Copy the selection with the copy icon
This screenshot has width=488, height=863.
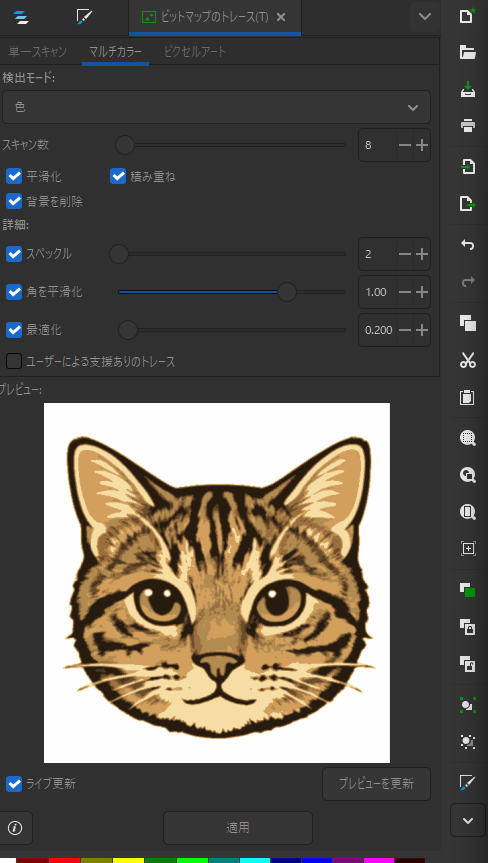click(467, 323)
